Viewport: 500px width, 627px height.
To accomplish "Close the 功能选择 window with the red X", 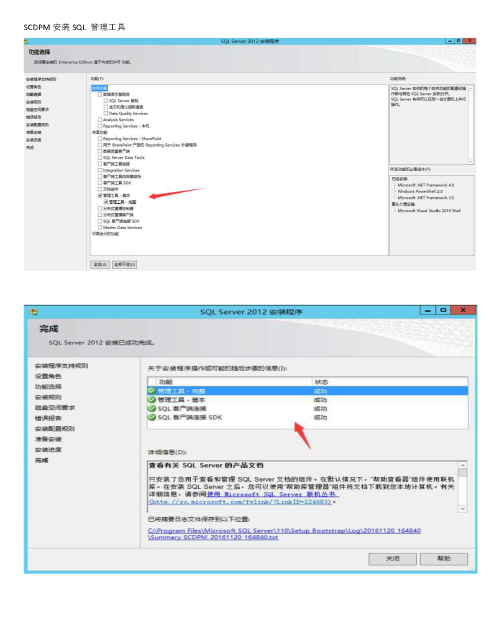I will (470, 41).
